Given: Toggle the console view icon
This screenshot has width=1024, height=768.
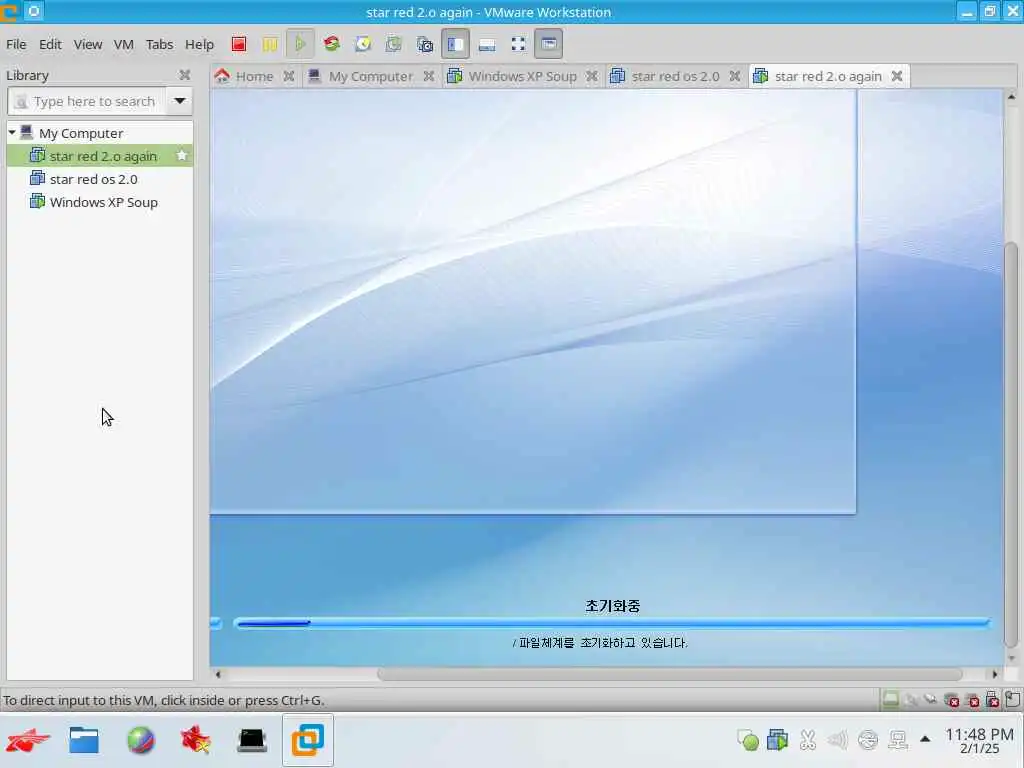Looking at the screenshot, I should pos(549,44).
